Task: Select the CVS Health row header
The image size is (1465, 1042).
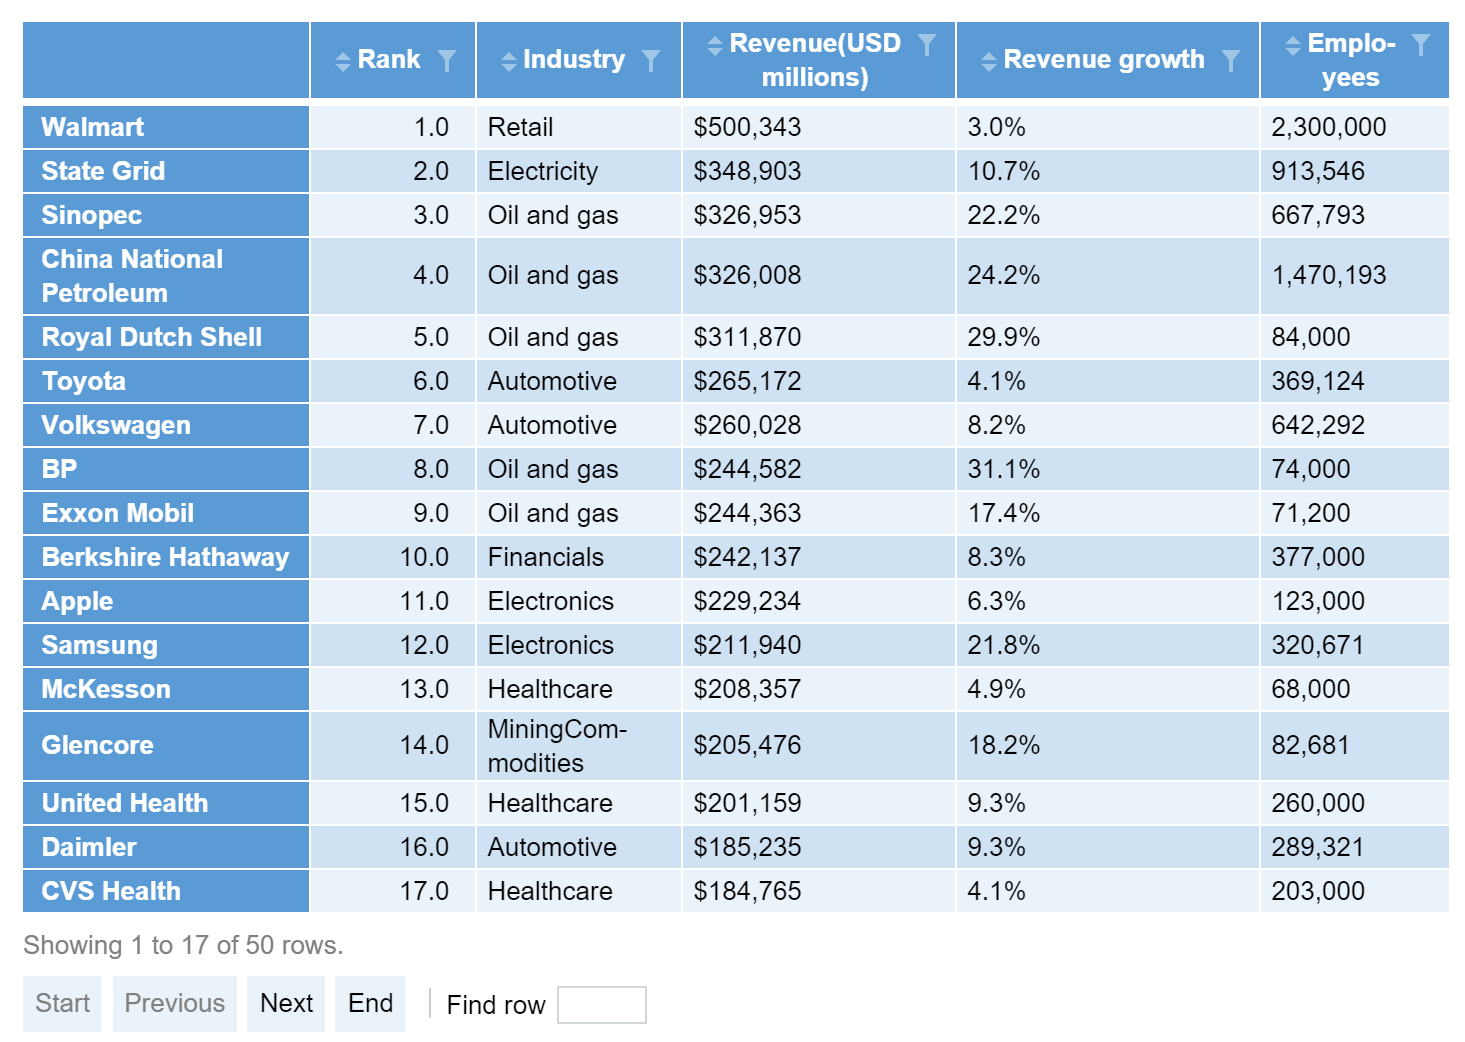Action: [x=166, y=891]
